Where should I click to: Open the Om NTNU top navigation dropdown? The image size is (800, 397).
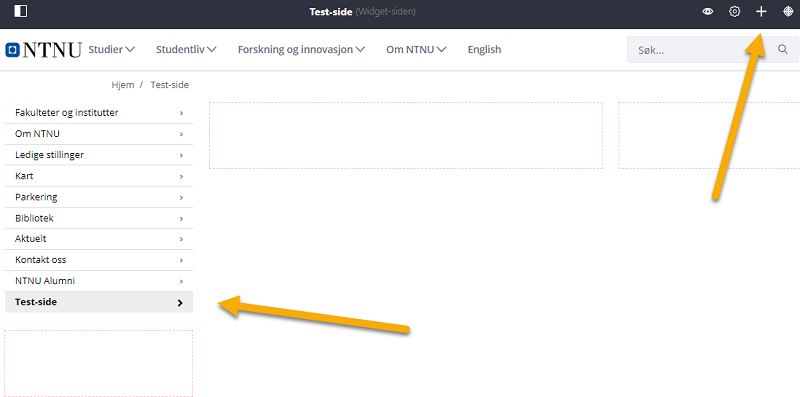click(x=417, y=49)
